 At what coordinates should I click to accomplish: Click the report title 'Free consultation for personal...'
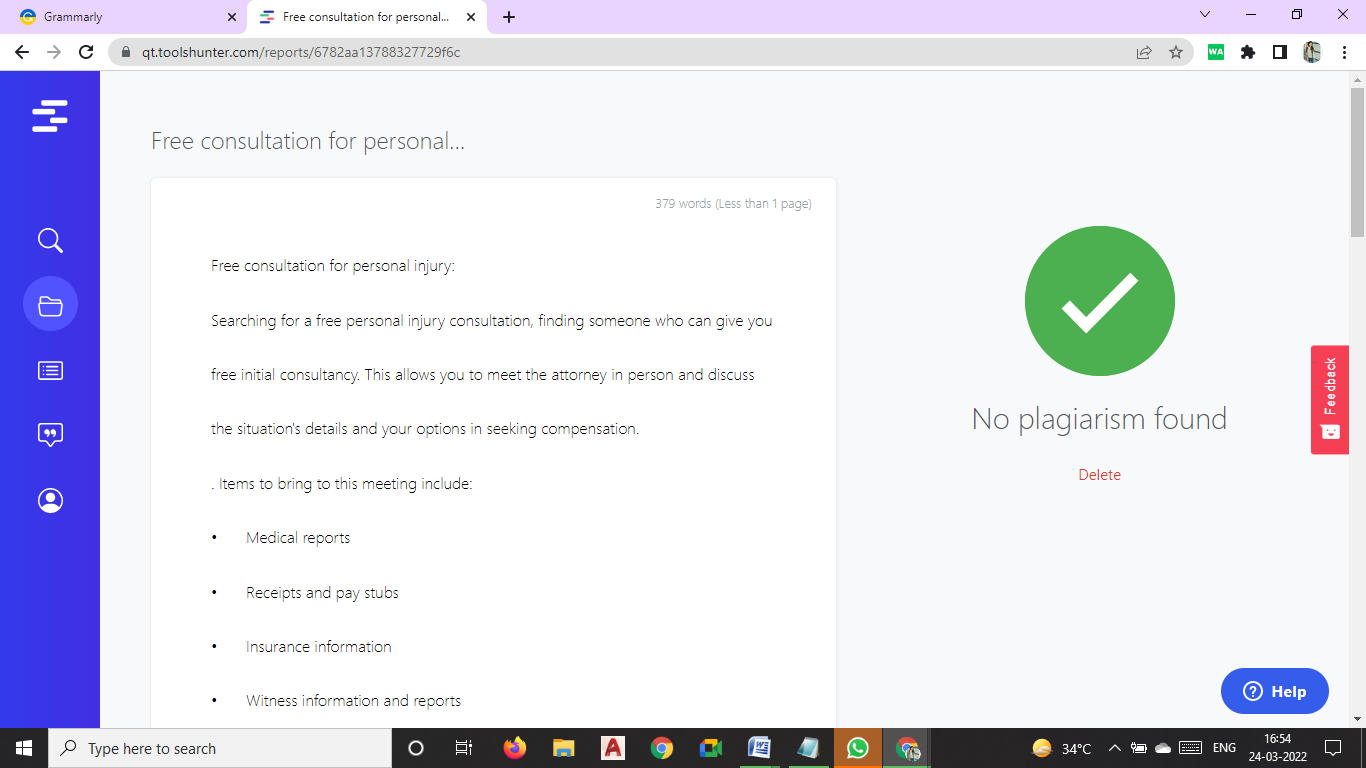(x=308, y=141)
